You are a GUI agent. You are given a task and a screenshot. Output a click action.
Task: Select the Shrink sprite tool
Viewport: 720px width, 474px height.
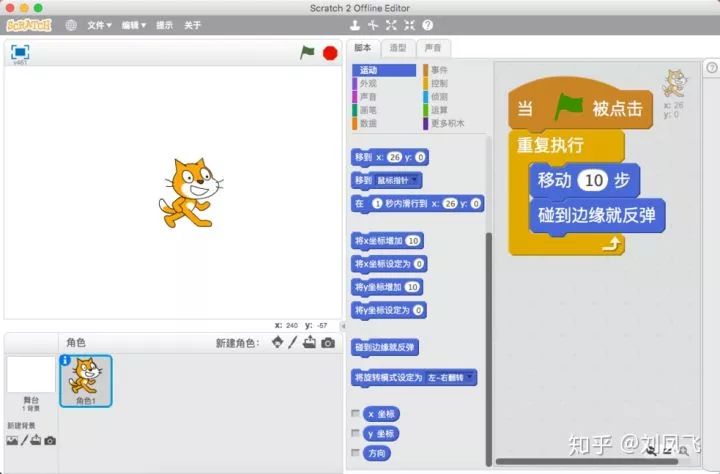tap(409, 25)
